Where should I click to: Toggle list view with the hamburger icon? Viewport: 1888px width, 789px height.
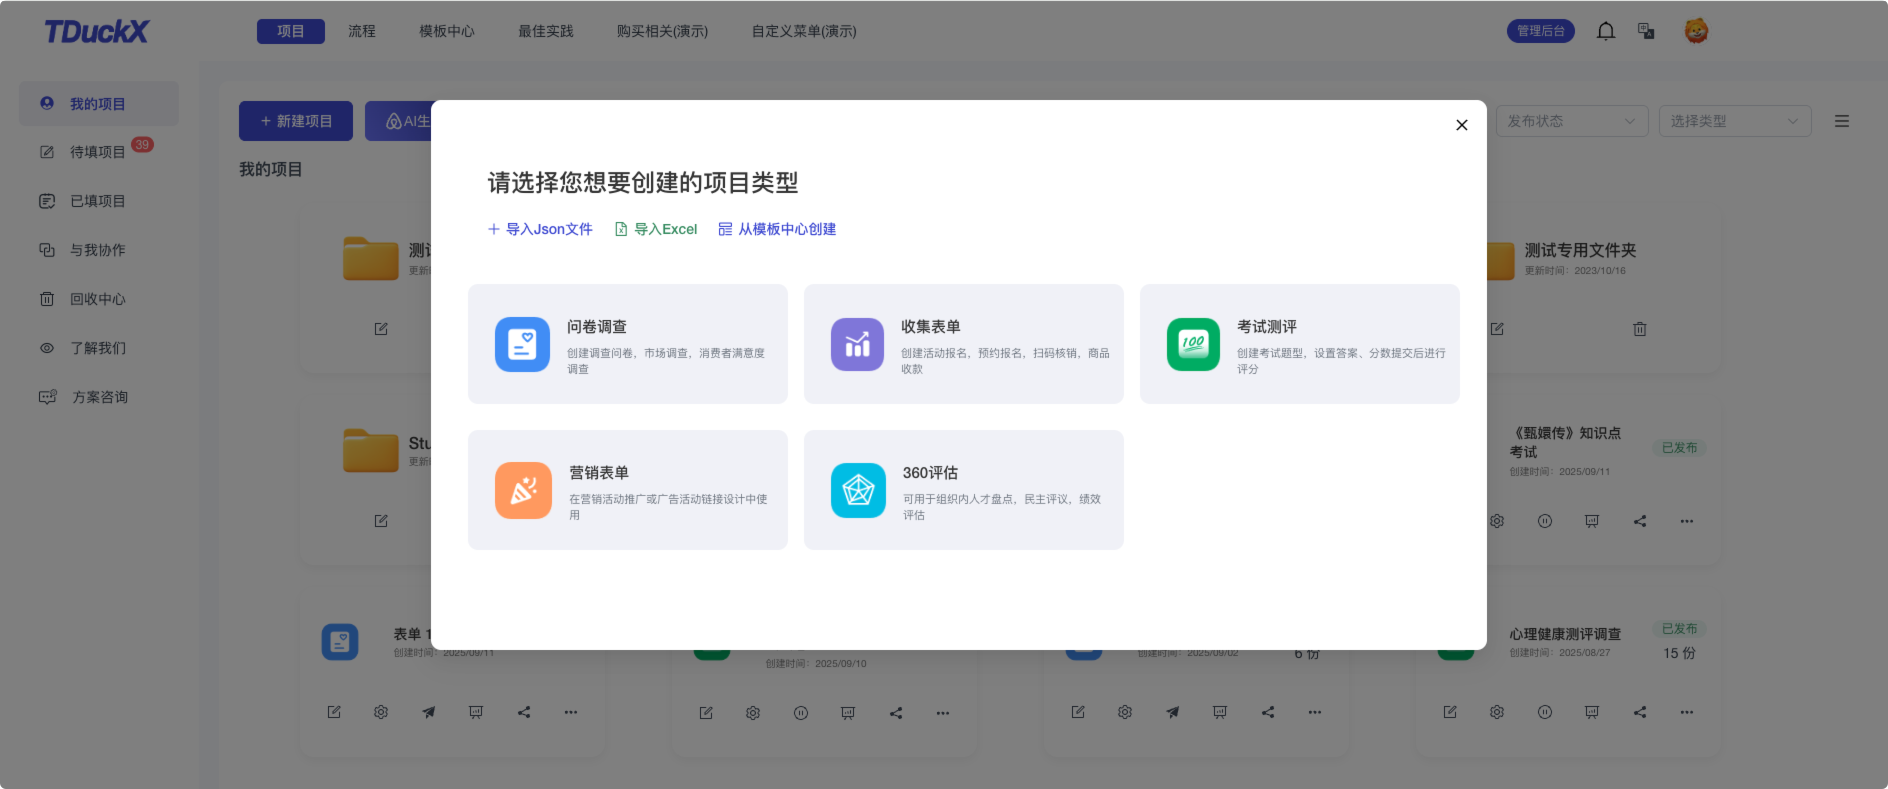[1842, 121]
